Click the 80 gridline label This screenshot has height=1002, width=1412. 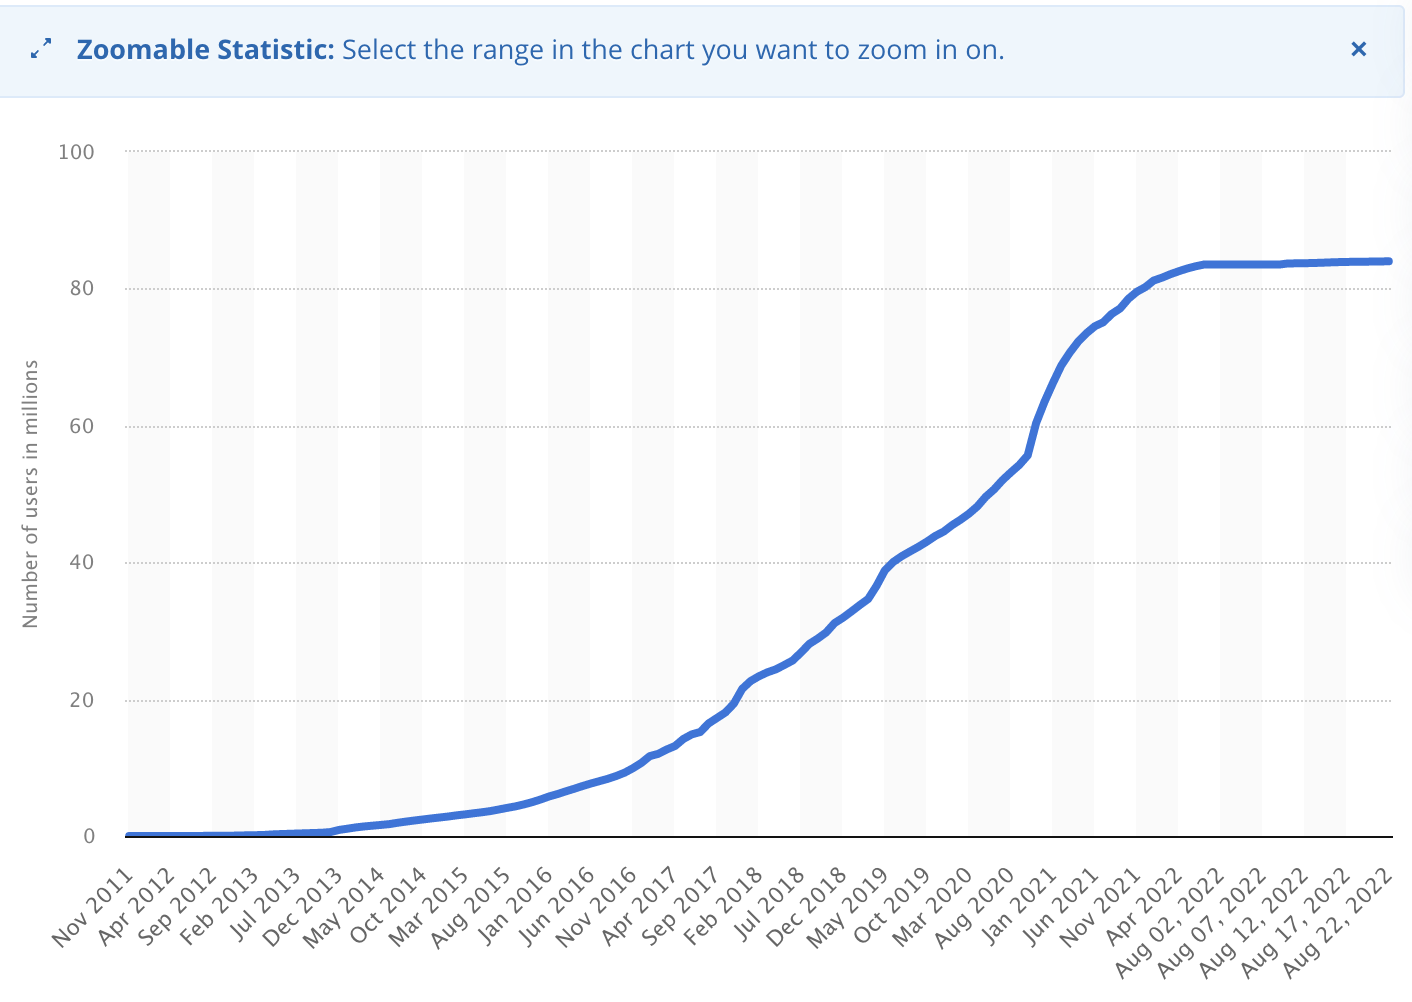pyautogui.click(x=82, y=289)
